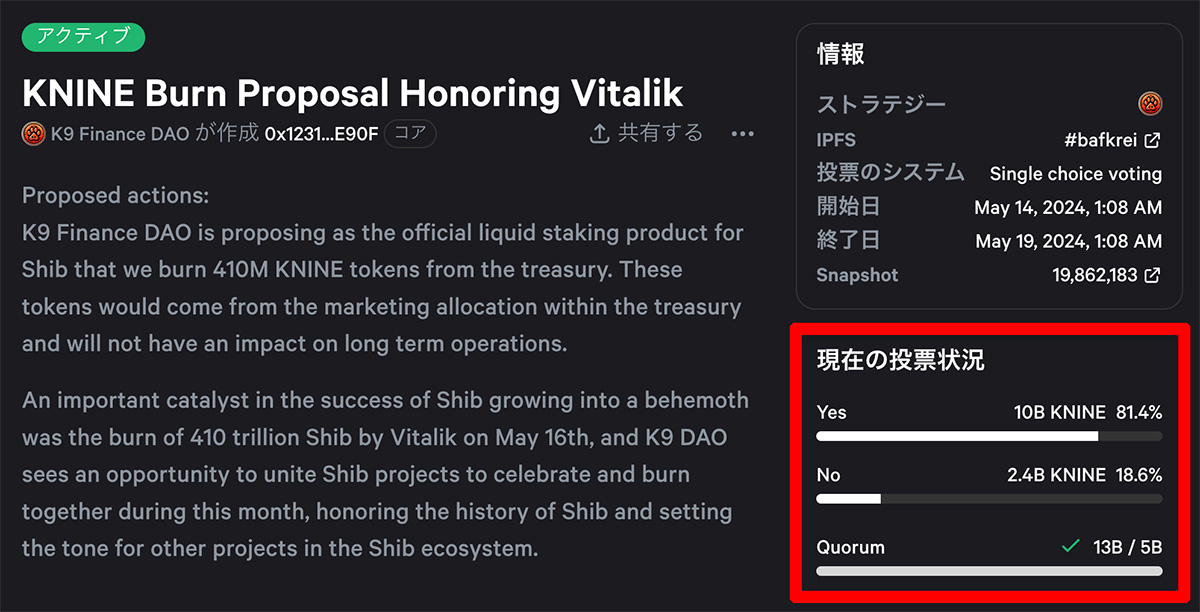The width and height of the screenshot is (1200, 612).
Task: Open the three-dot more options menu
Action: tap(742, 133)
